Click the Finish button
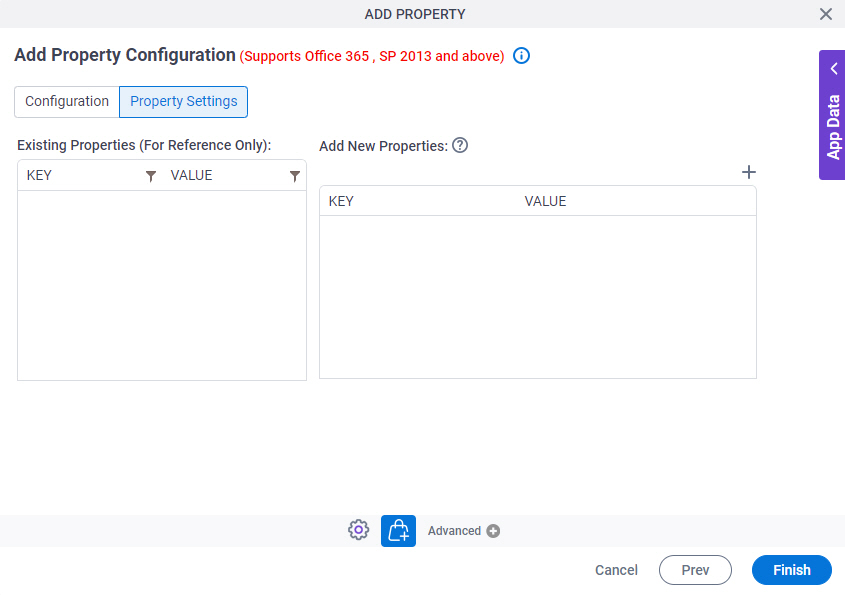 791,570
